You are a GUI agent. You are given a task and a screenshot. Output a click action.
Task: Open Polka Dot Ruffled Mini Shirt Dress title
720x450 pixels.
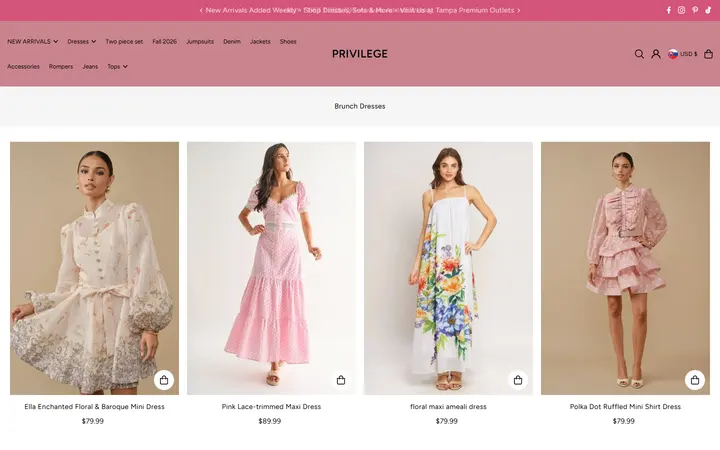[x=625, y=407]
